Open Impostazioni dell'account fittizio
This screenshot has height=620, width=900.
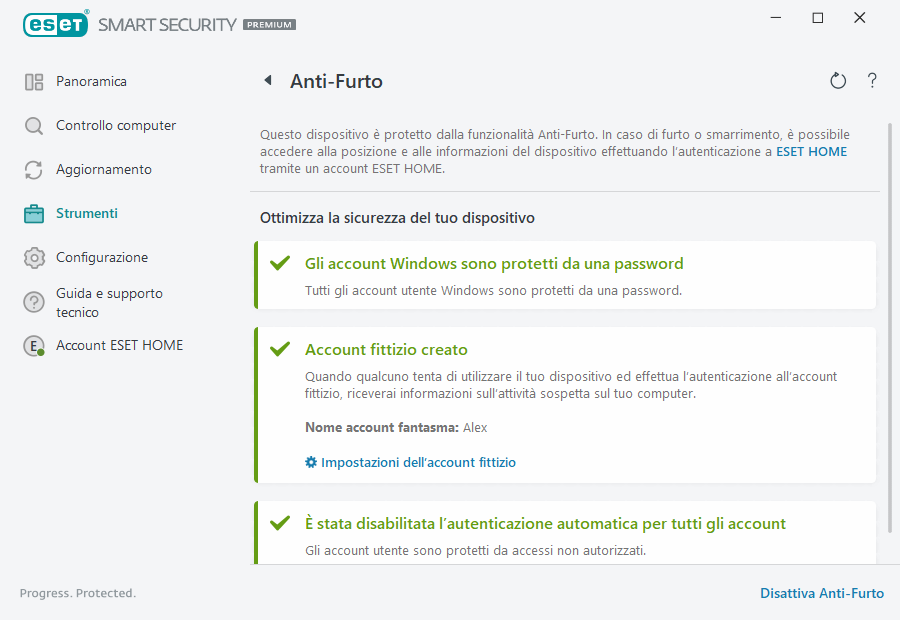[417, 462]
